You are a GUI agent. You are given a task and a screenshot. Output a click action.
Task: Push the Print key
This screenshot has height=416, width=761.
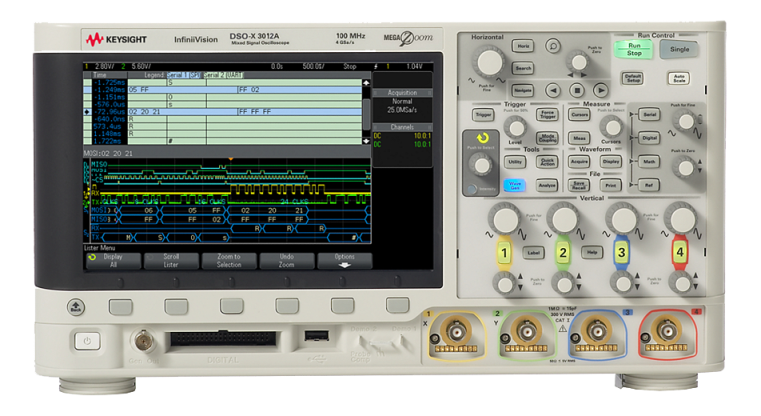[611, 185]
